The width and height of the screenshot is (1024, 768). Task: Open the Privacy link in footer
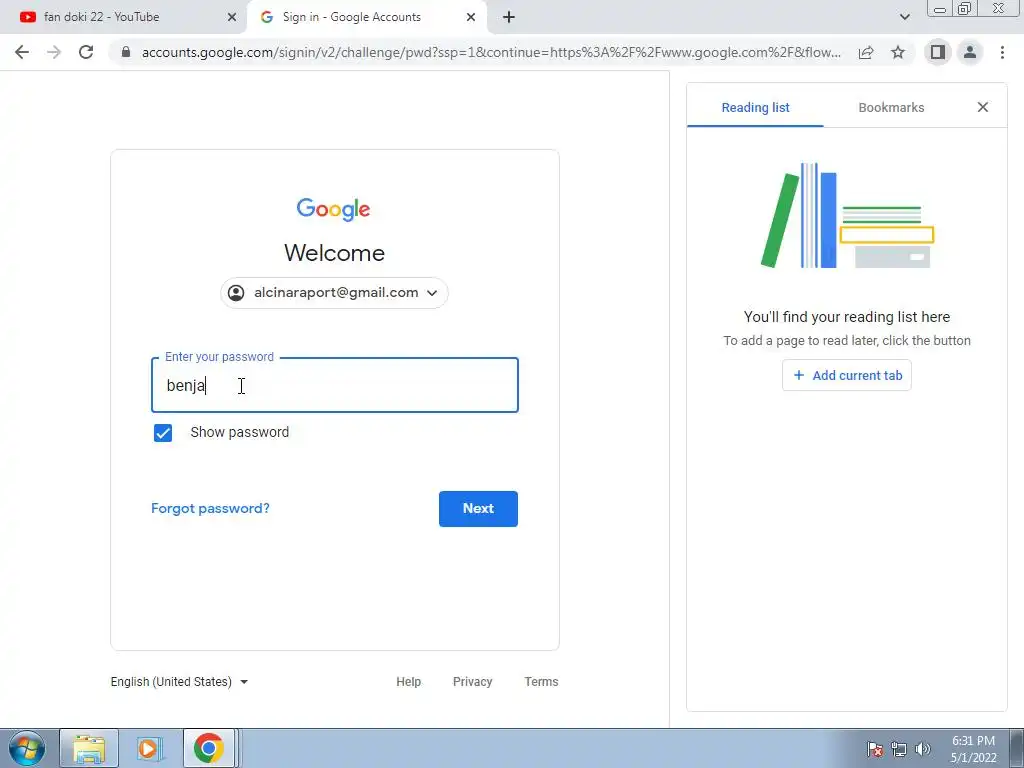tap(472, 682)
